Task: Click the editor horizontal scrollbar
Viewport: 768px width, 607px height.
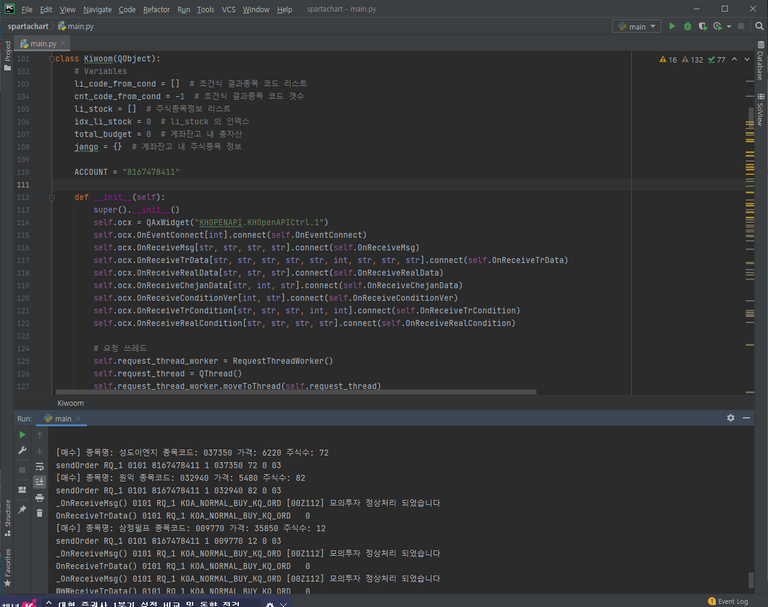Action: [x=296, y=392]
